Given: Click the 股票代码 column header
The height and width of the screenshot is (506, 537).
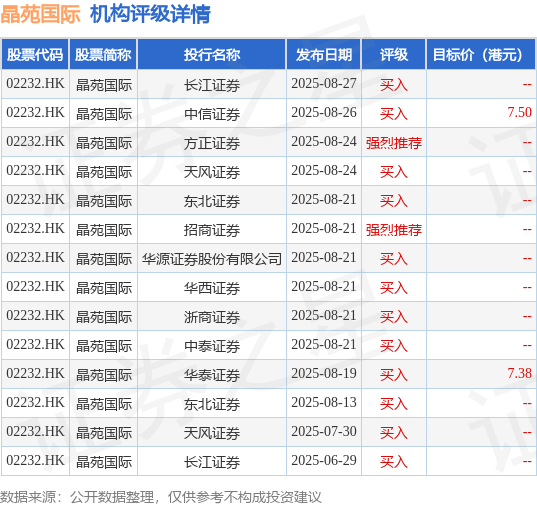Looking at the screenshot, I should coord(35,54).
